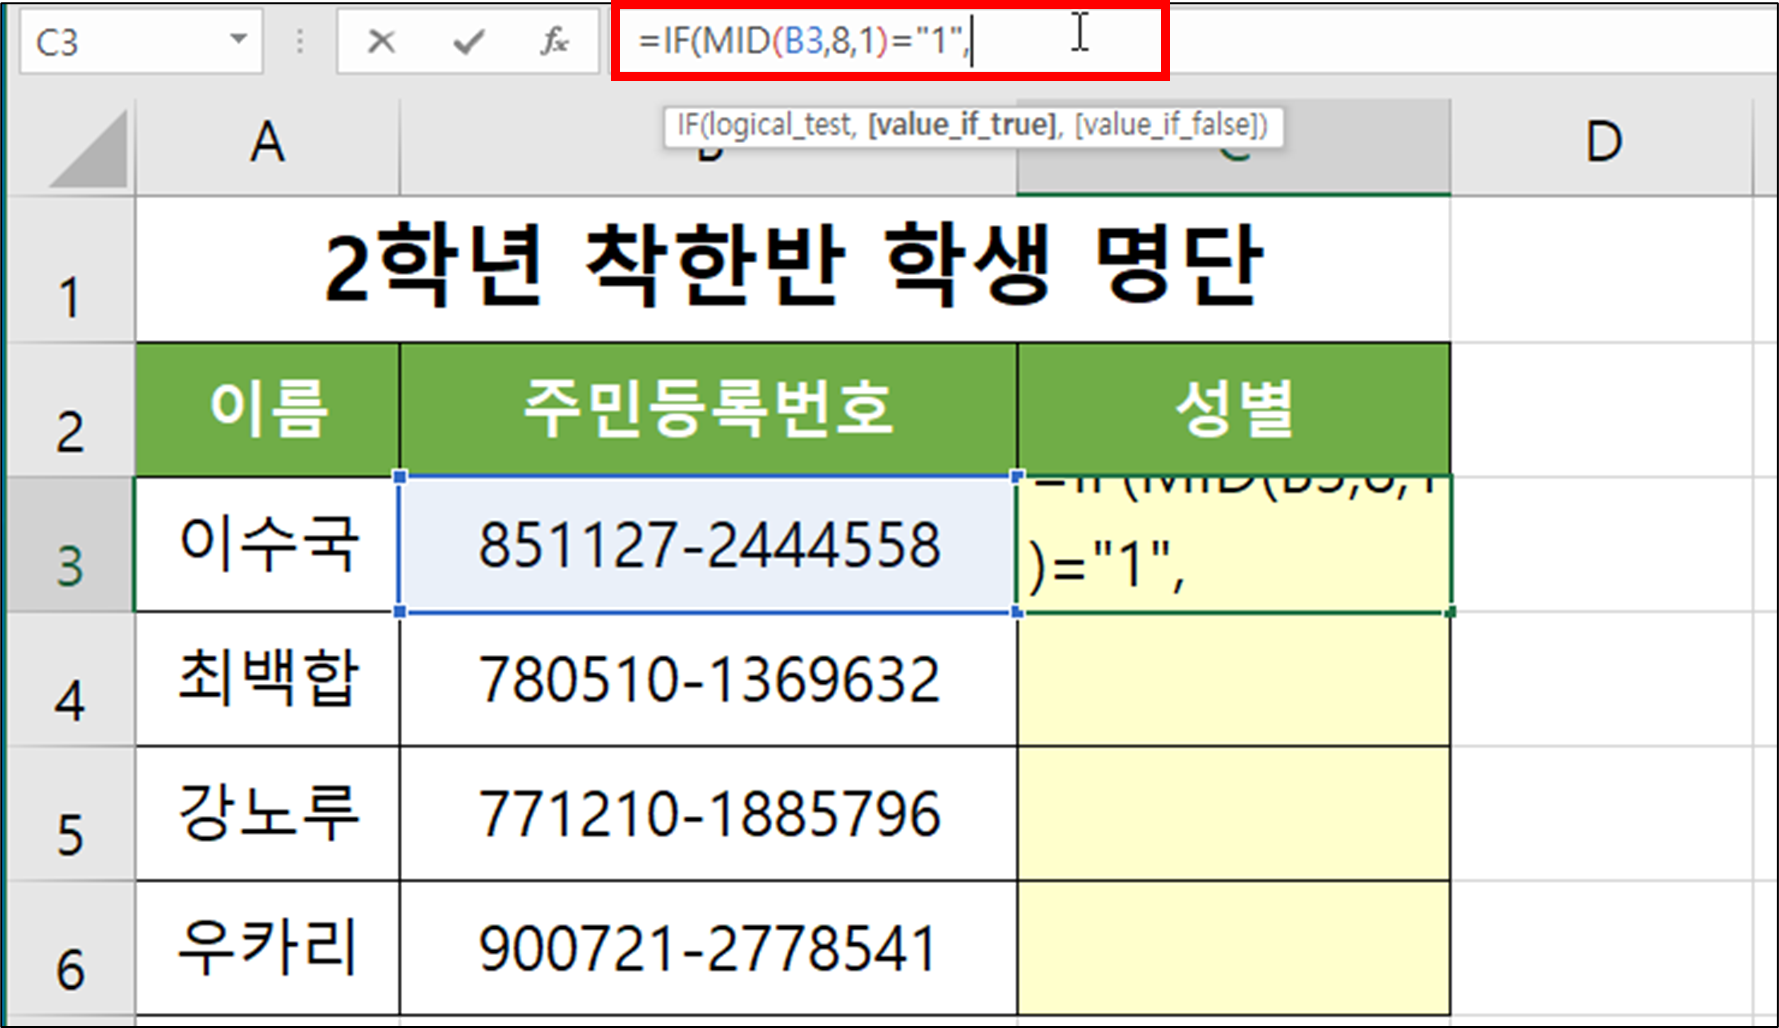Click the cell containing '이수국'
Viewport: 1779px width, 1028px height.
(268, 544)
